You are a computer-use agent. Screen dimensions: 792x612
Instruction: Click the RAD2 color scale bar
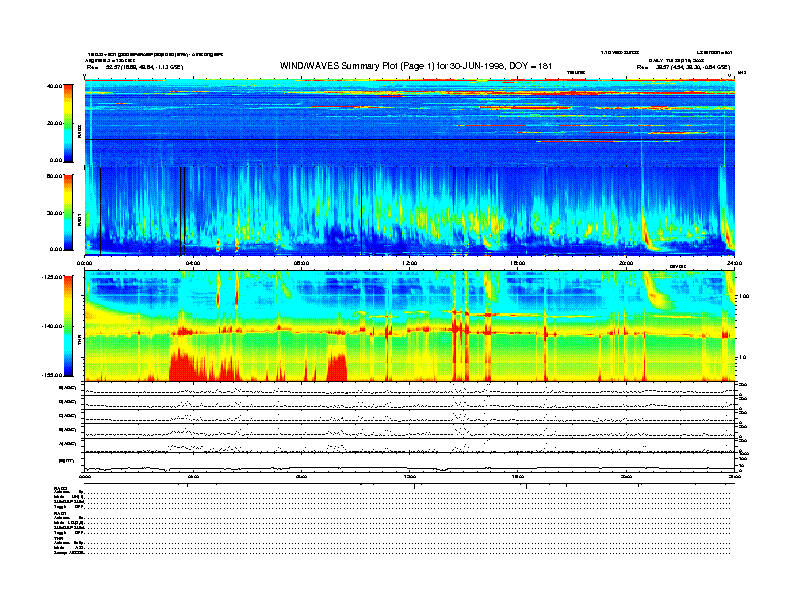click(68, 123)
